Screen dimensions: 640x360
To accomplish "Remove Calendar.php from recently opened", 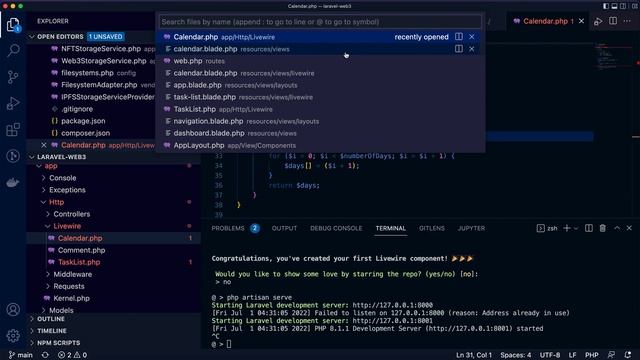I will pyautogui.click(x=472, y=37).
